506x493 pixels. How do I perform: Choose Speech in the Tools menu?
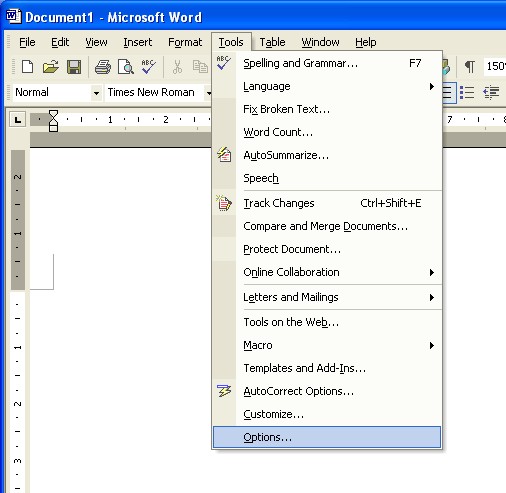(328, 178)
